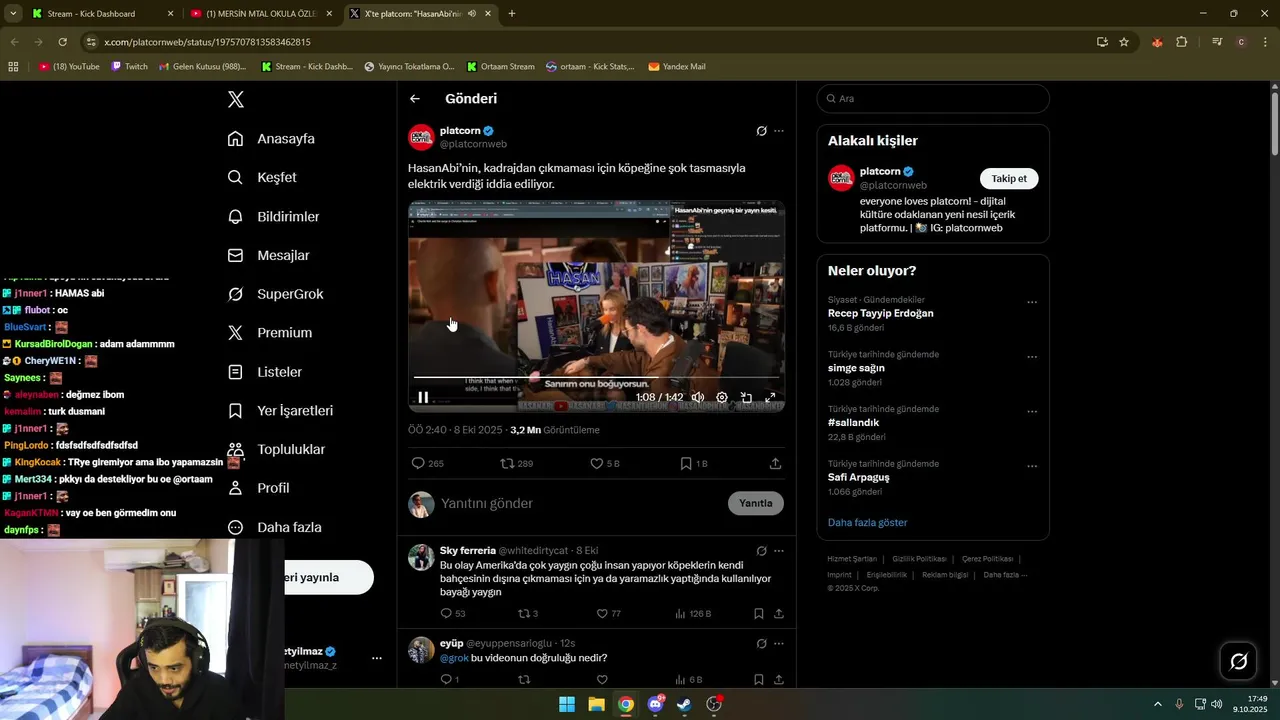Open Discord from the taskbar
The height and width of the screenshot is (720, 1280).
click(655, 704)
